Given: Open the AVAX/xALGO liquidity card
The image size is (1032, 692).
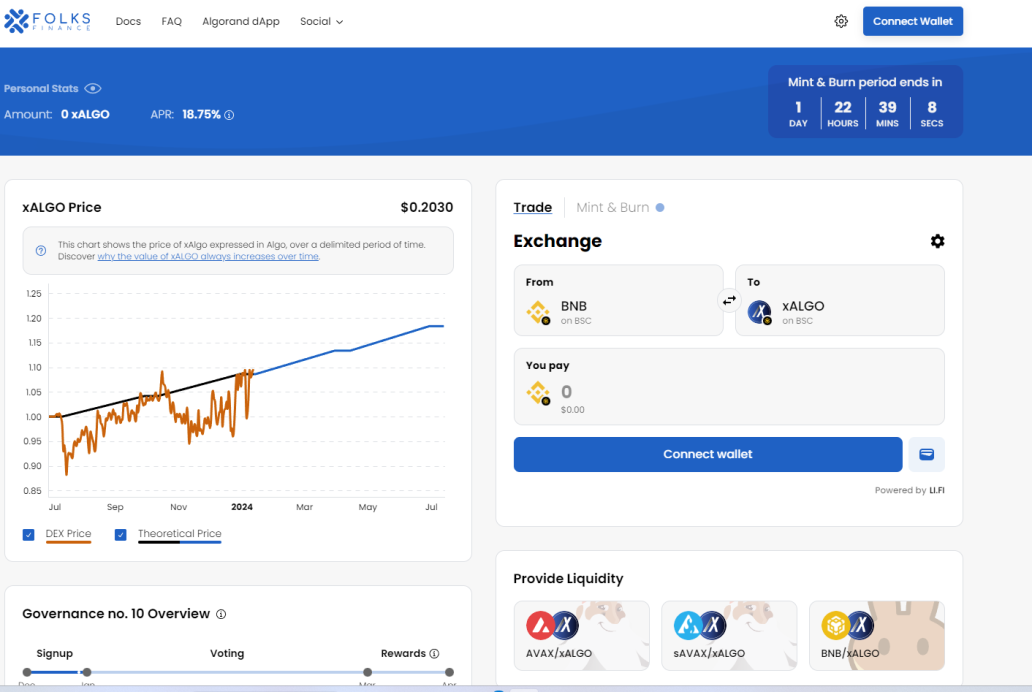Looking at the screenshot, I should [582, 635].
